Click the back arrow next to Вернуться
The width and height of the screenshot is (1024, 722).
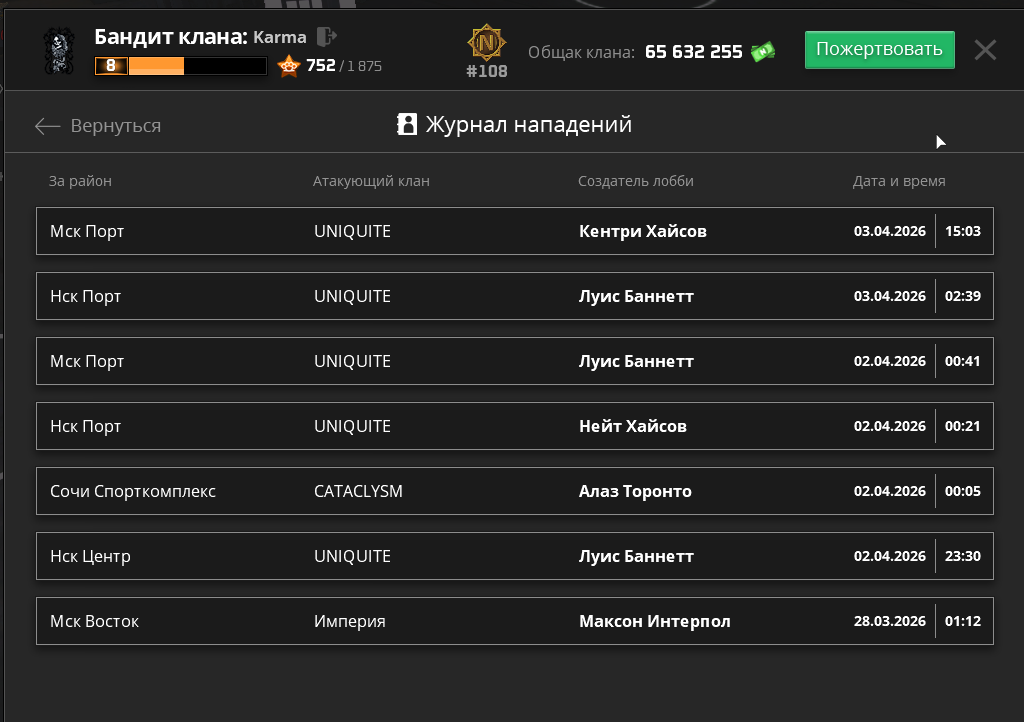(x=47, y=125)
